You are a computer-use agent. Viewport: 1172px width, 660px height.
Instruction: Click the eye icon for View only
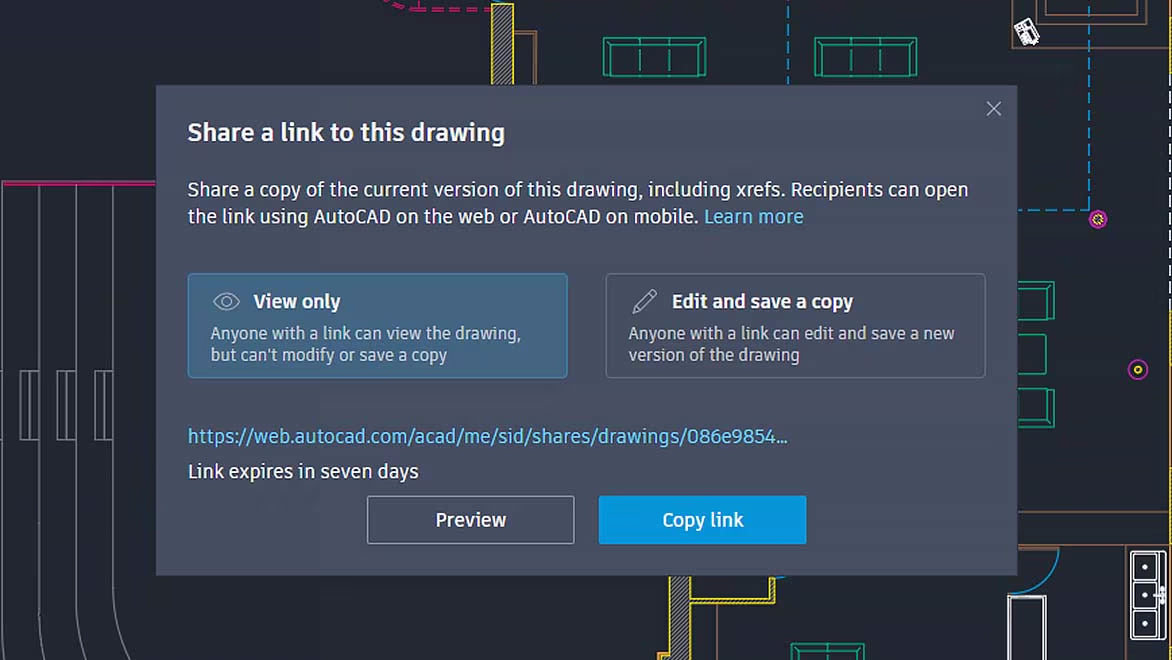point(226,301)
